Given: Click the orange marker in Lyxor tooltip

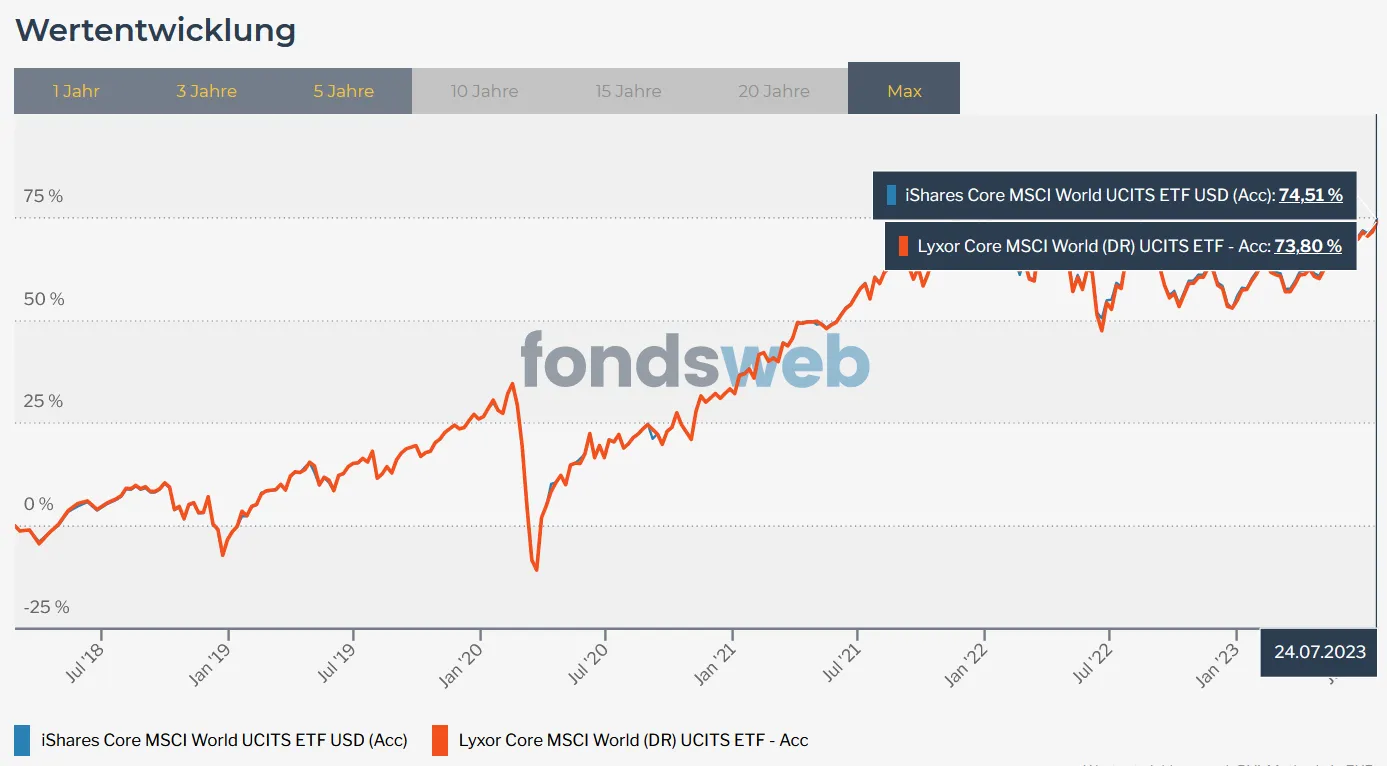Looking at the screenshot, I should 903,246.
